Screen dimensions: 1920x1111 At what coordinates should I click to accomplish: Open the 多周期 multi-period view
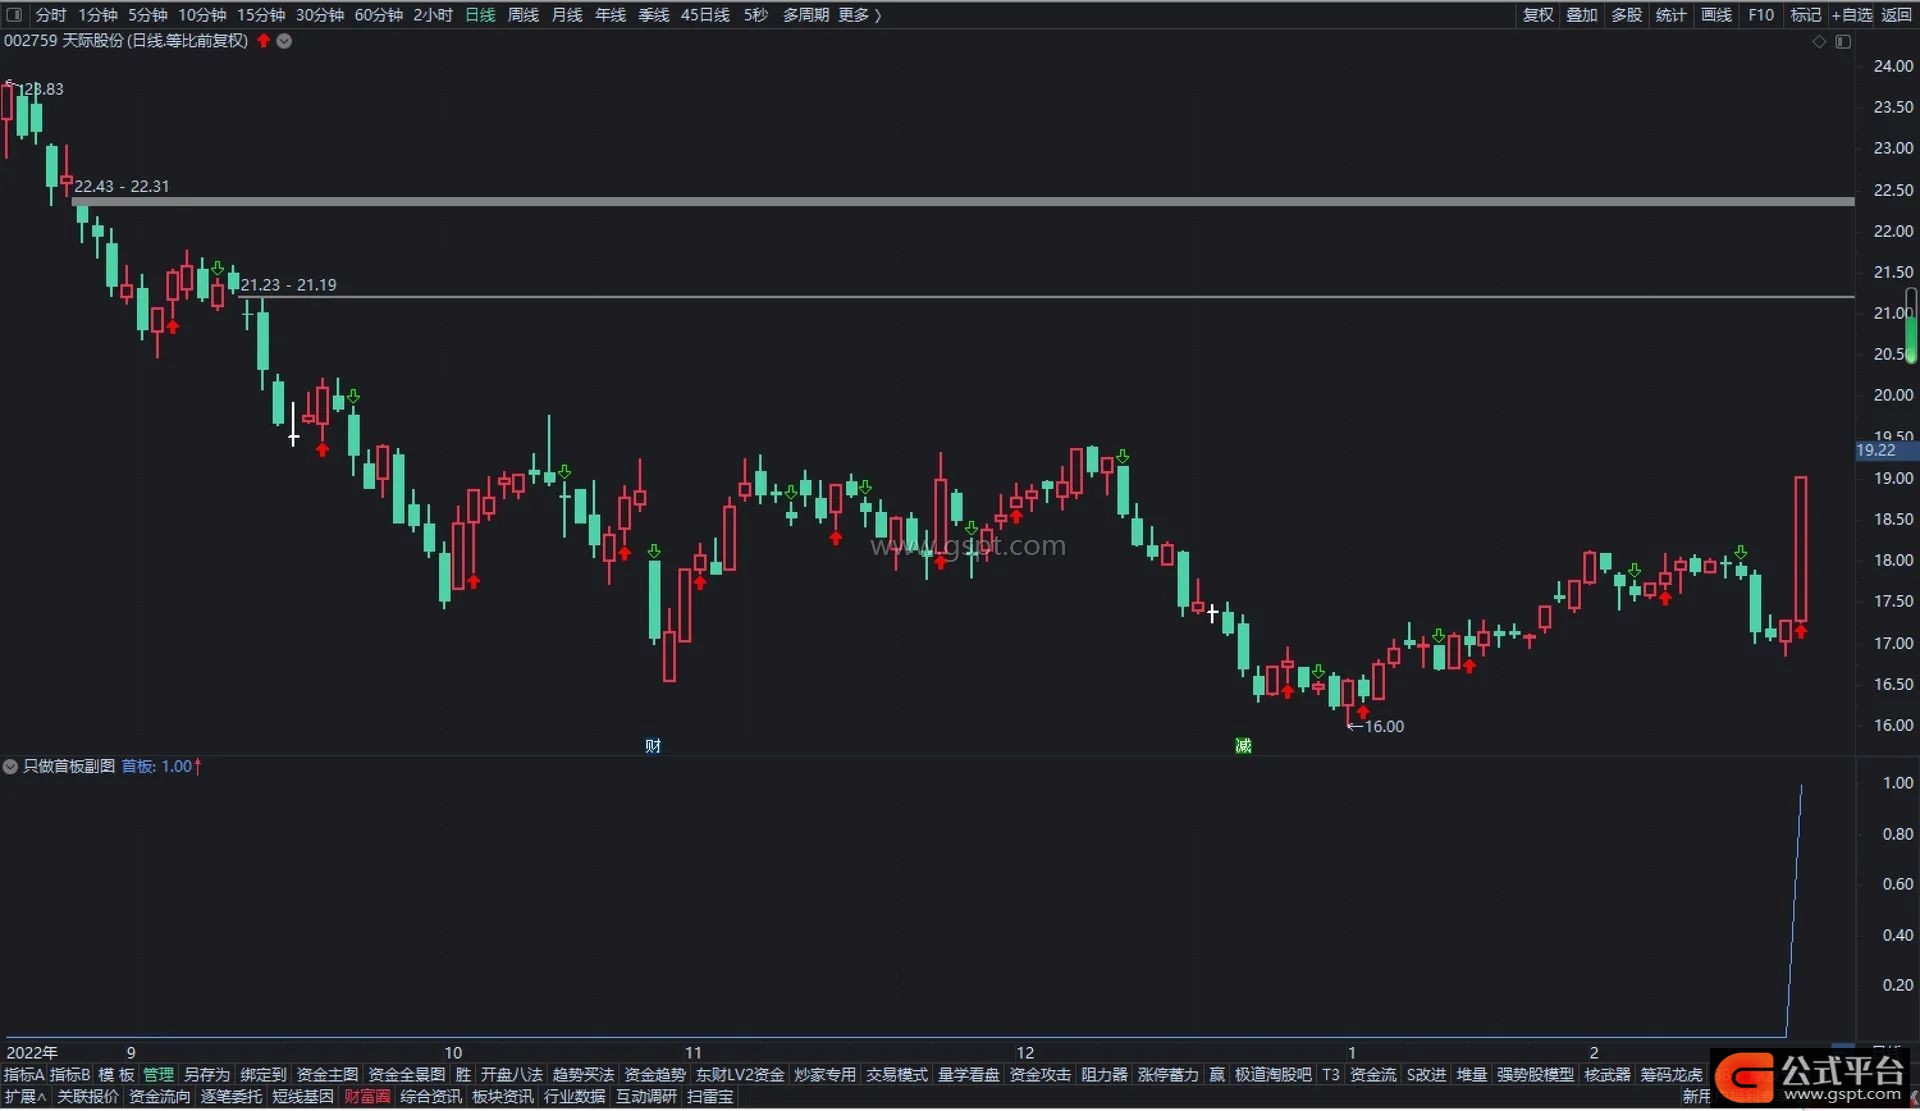click(806, 15)
